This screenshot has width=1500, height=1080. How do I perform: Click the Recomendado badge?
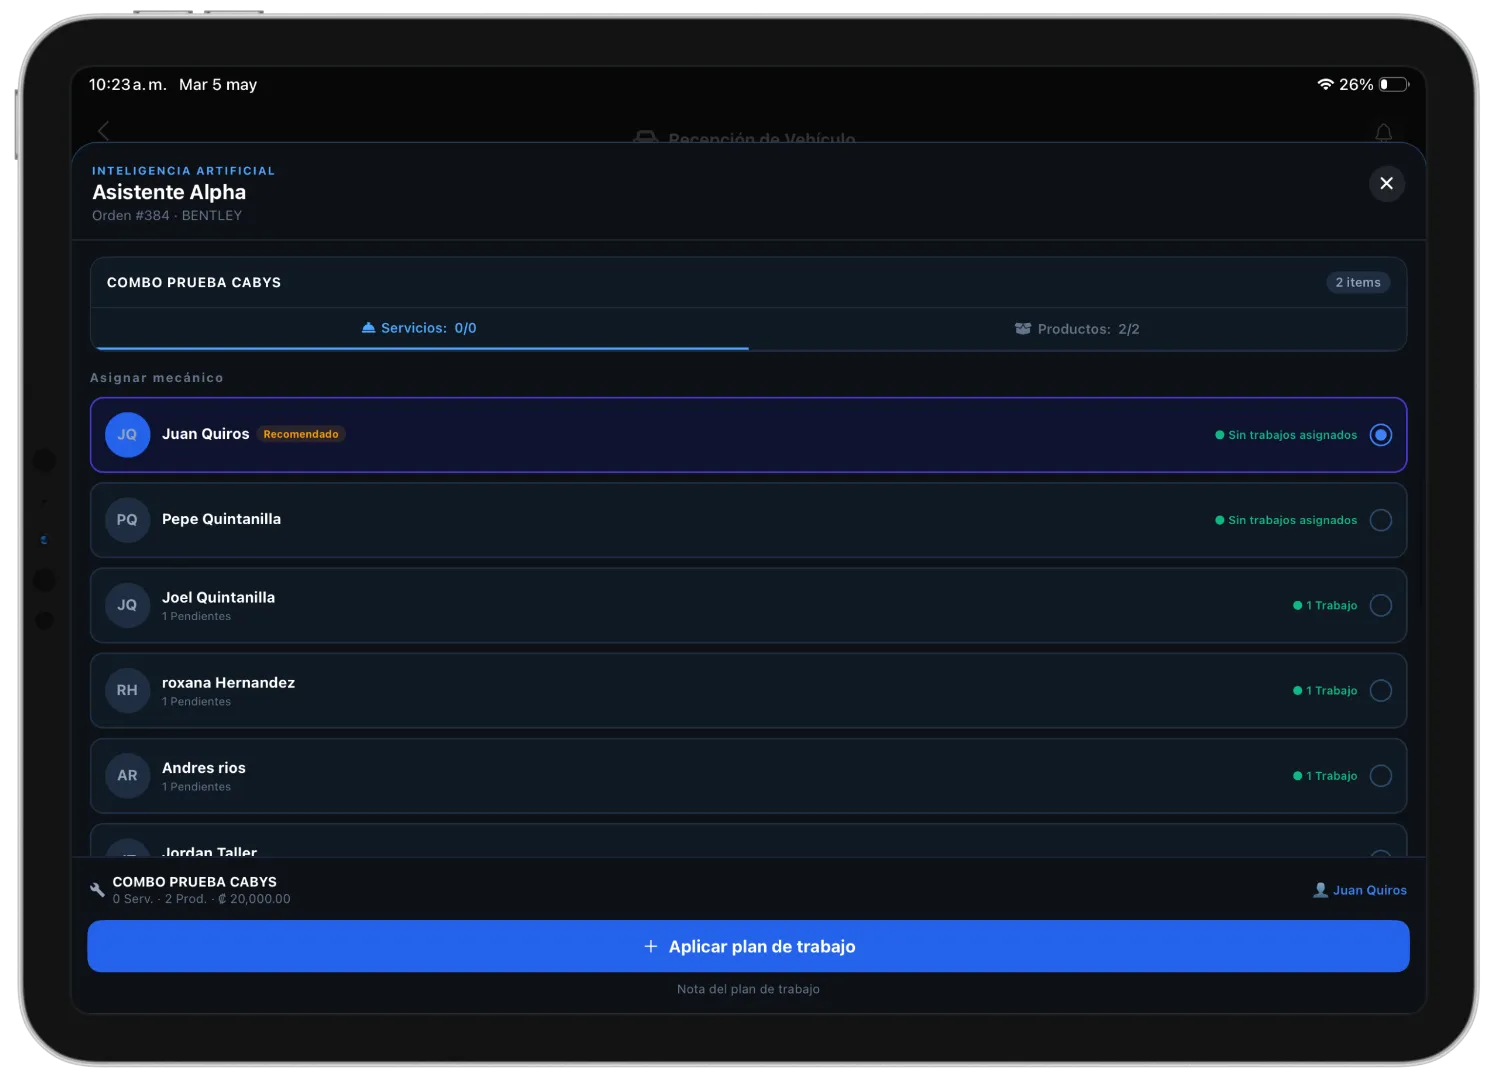tap(301, 434)
